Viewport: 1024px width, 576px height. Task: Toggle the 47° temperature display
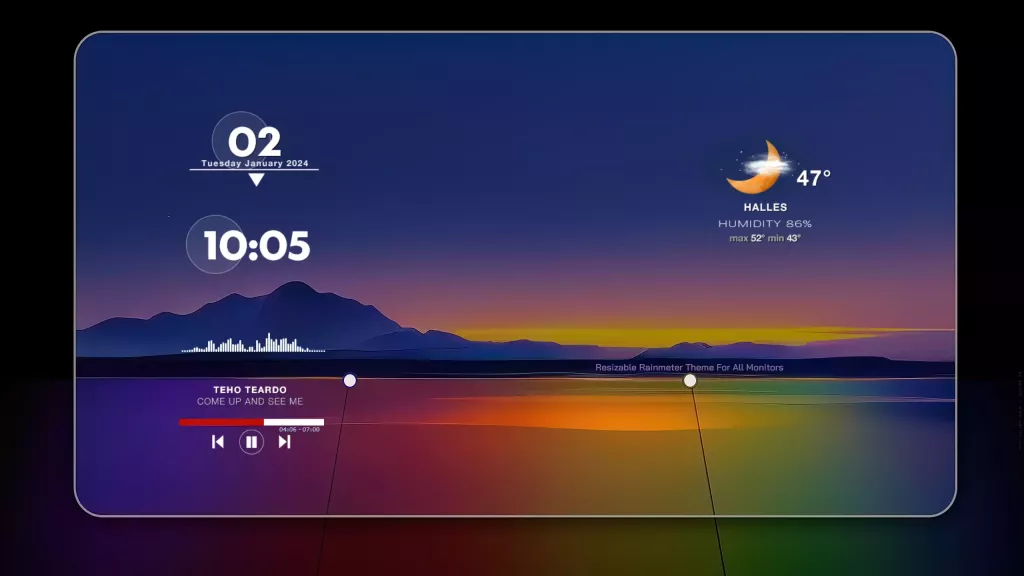pyautogui.click(x=812, y=180)
